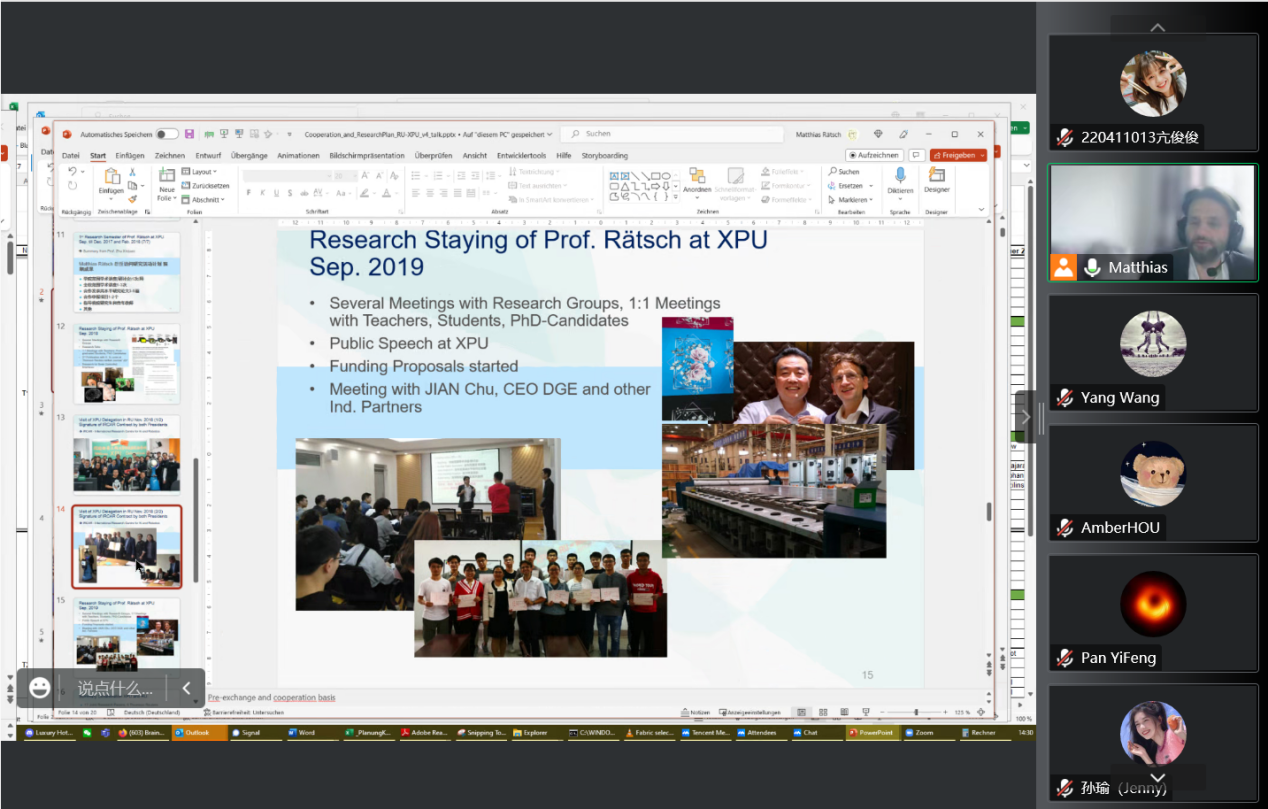Click the 'Public Speech at XPU' bullet text
Viewport: 1268px width, 809px height.
pyautogui.click(x=409, y=344)
